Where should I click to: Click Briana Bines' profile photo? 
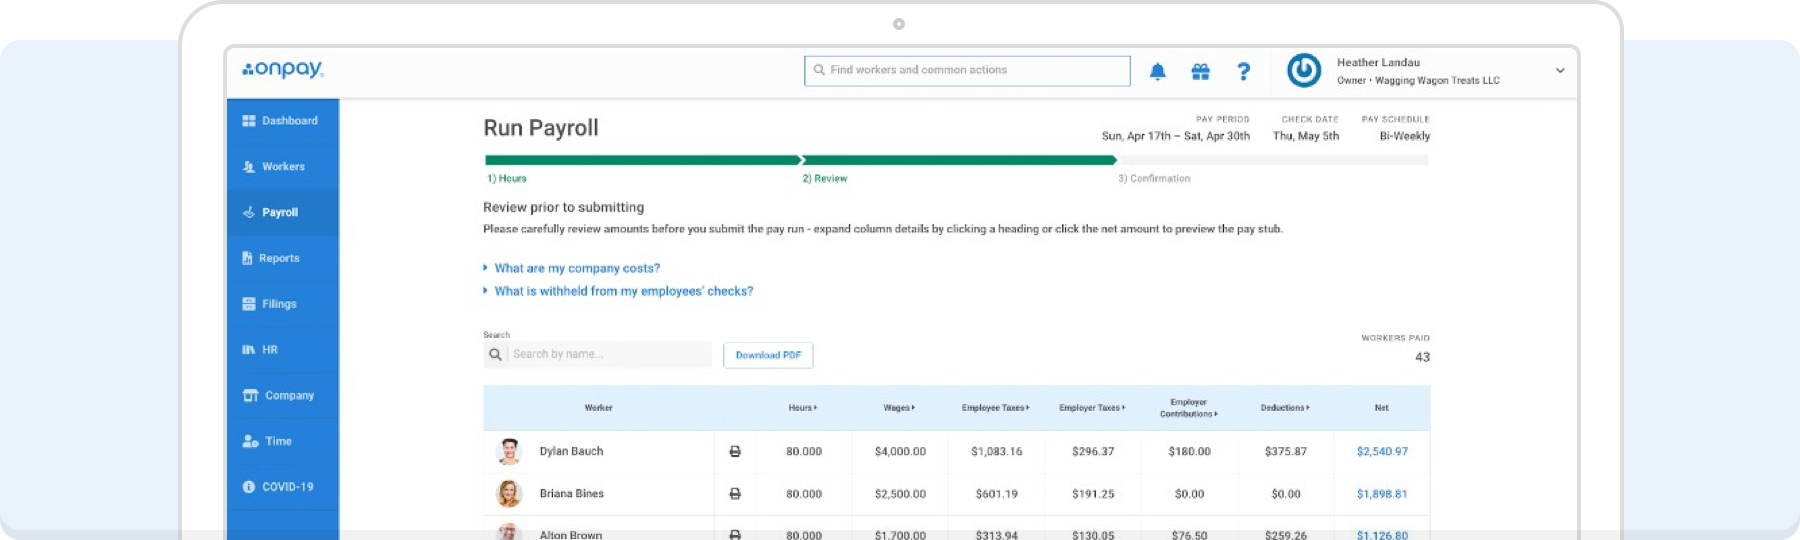[509, 493]
